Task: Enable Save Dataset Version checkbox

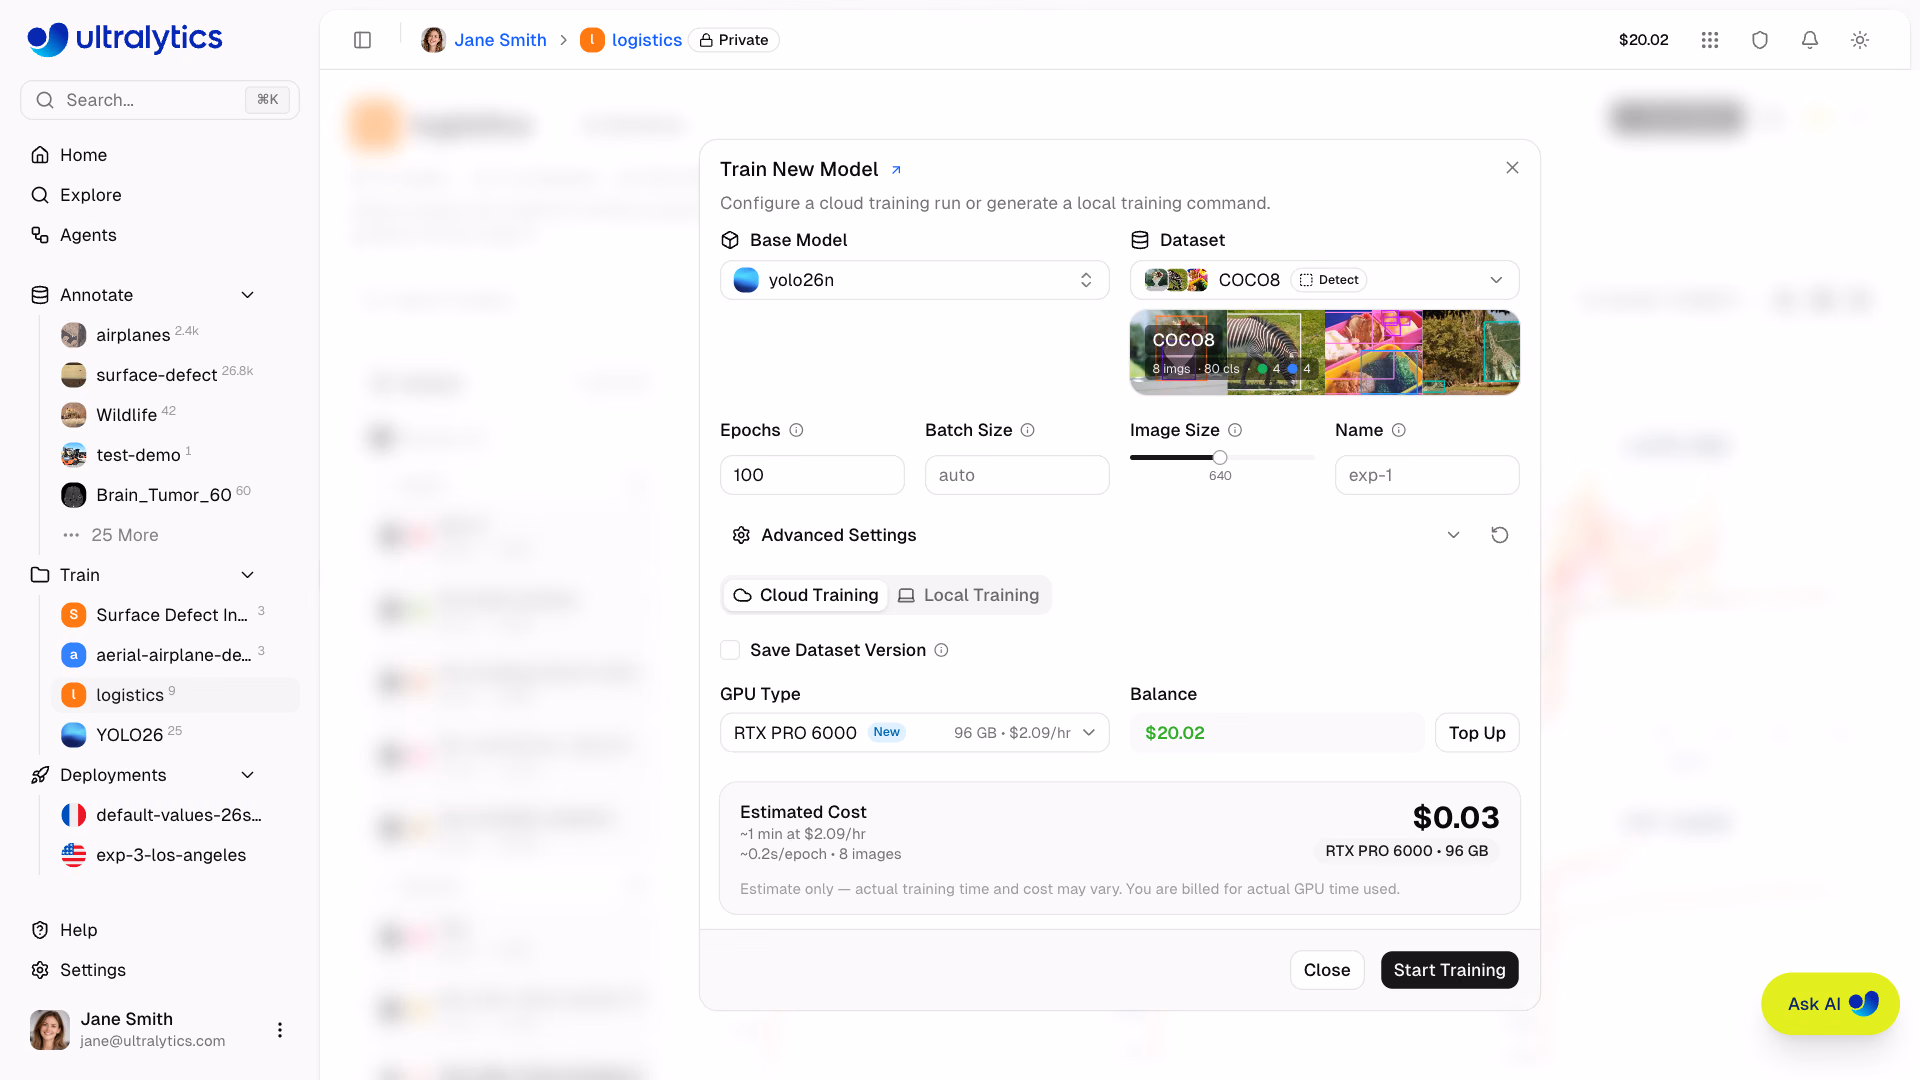Action: point(730,650)
